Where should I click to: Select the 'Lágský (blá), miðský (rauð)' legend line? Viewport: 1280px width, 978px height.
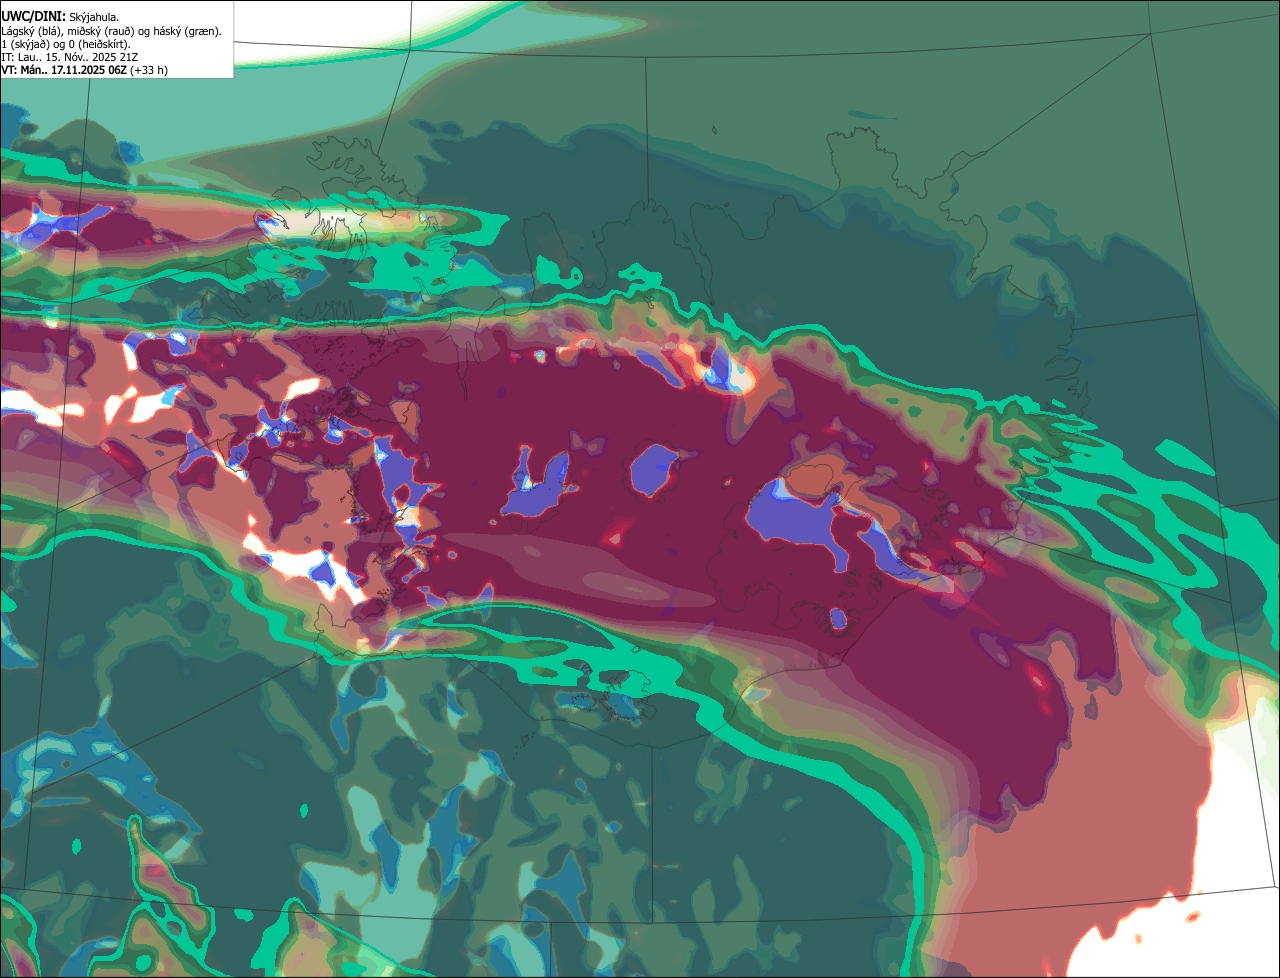coord(112,31)
